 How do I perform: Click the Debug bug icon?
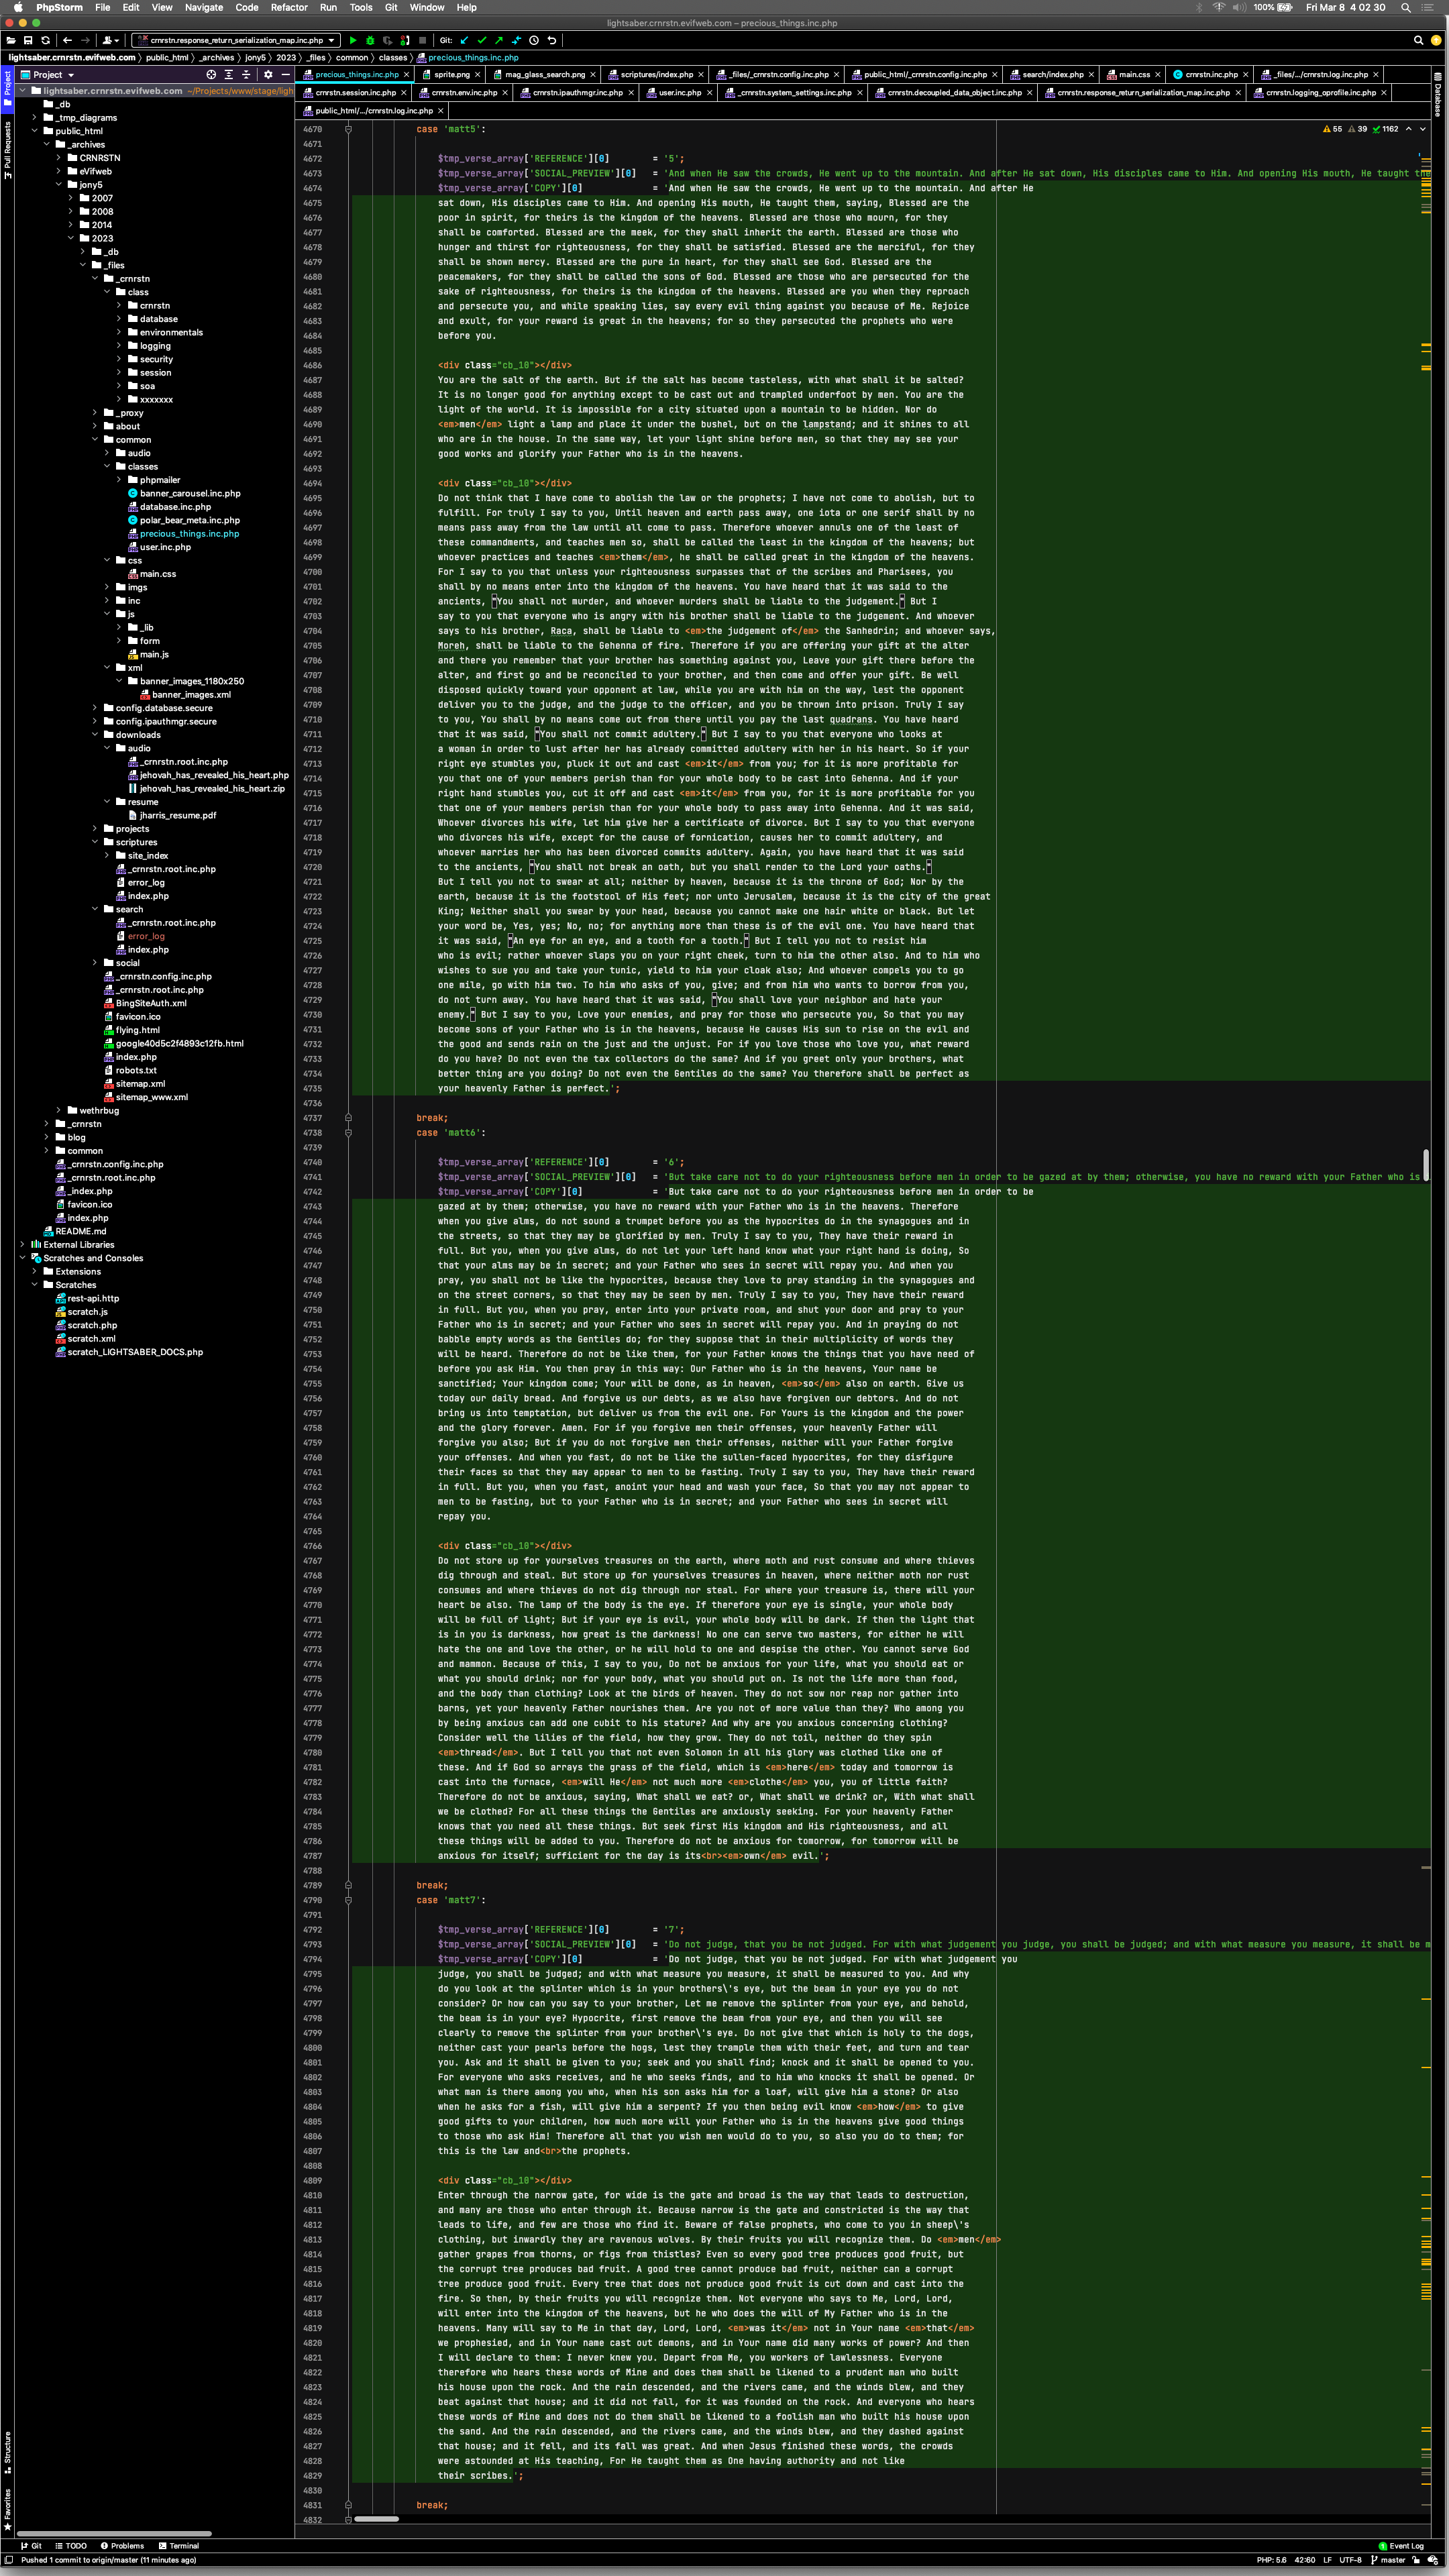point(370,40)
